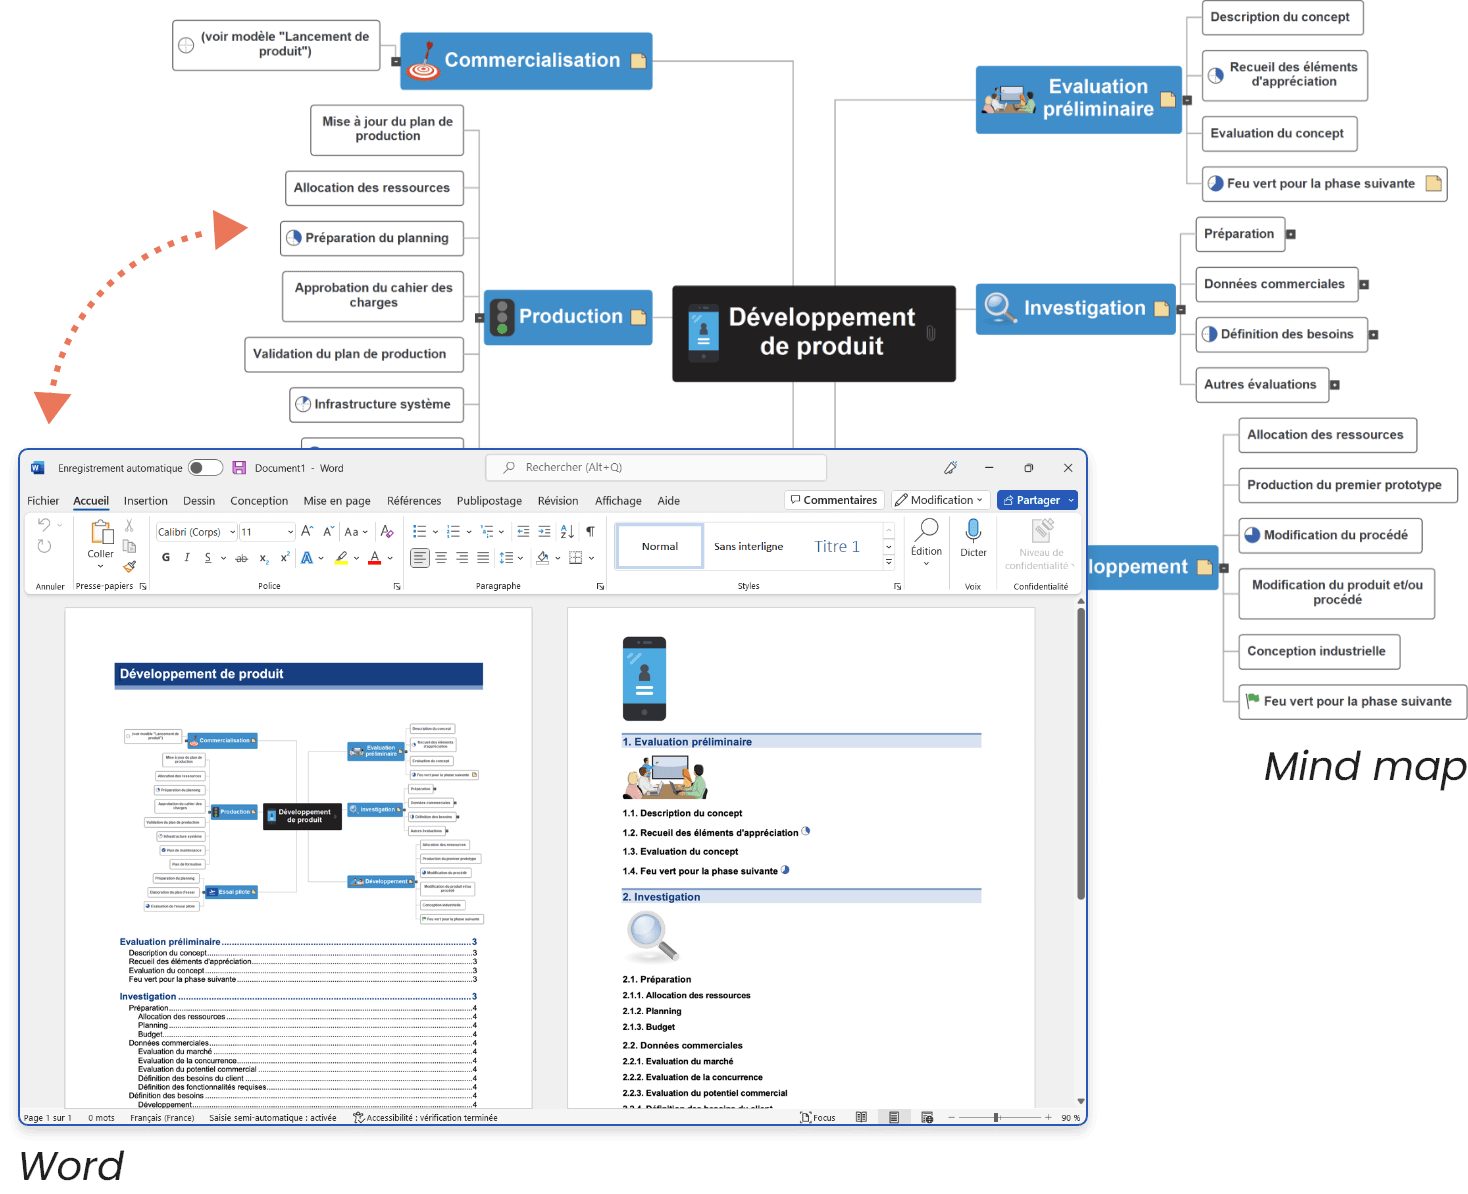Viewport: 1468px width, 1194px height.
Task: Apply the Sans interligne style
Action: (748, 547)
